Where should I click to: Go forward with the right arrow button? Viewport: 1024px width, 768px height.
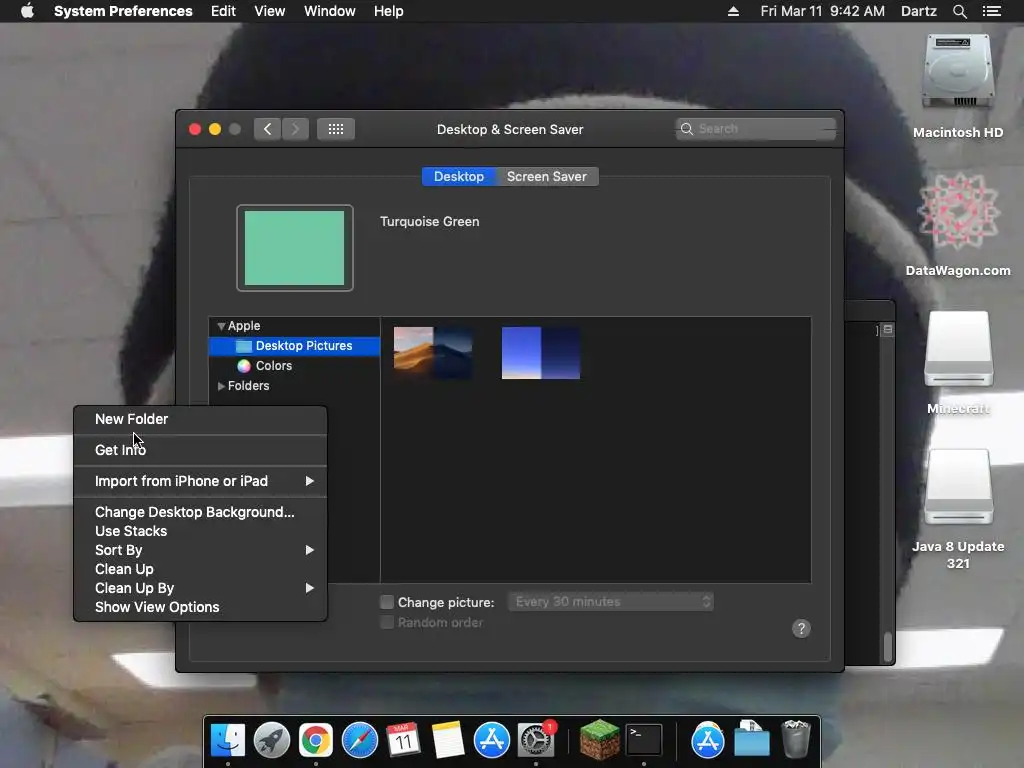295,129
